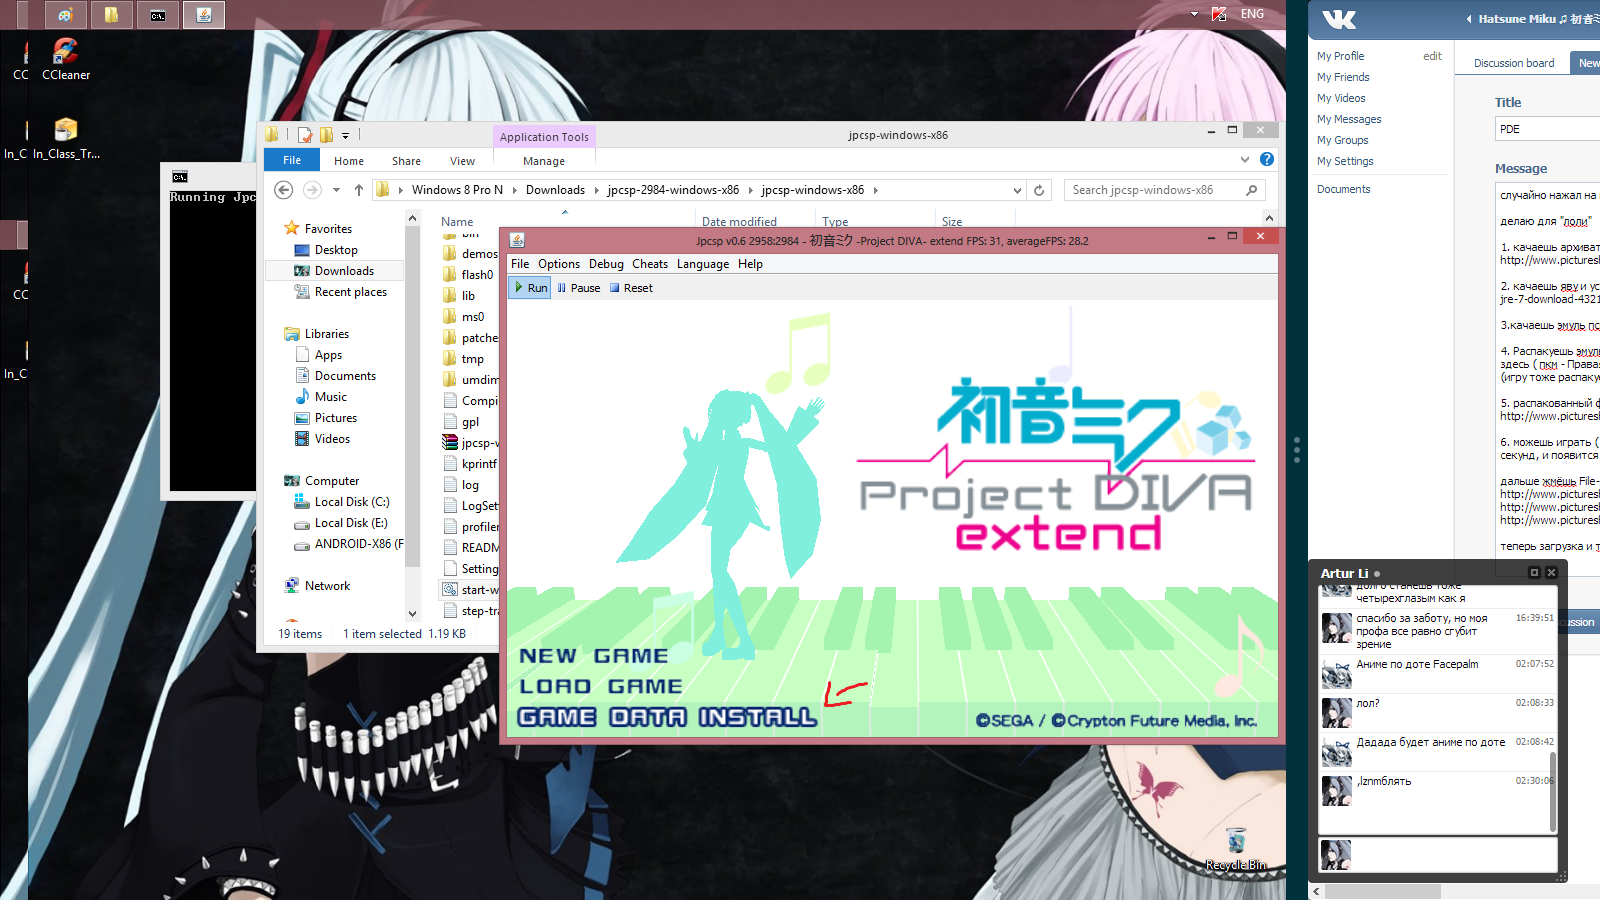
Task: Open the Help menu in Jpcsp
Action: [750, 264]
